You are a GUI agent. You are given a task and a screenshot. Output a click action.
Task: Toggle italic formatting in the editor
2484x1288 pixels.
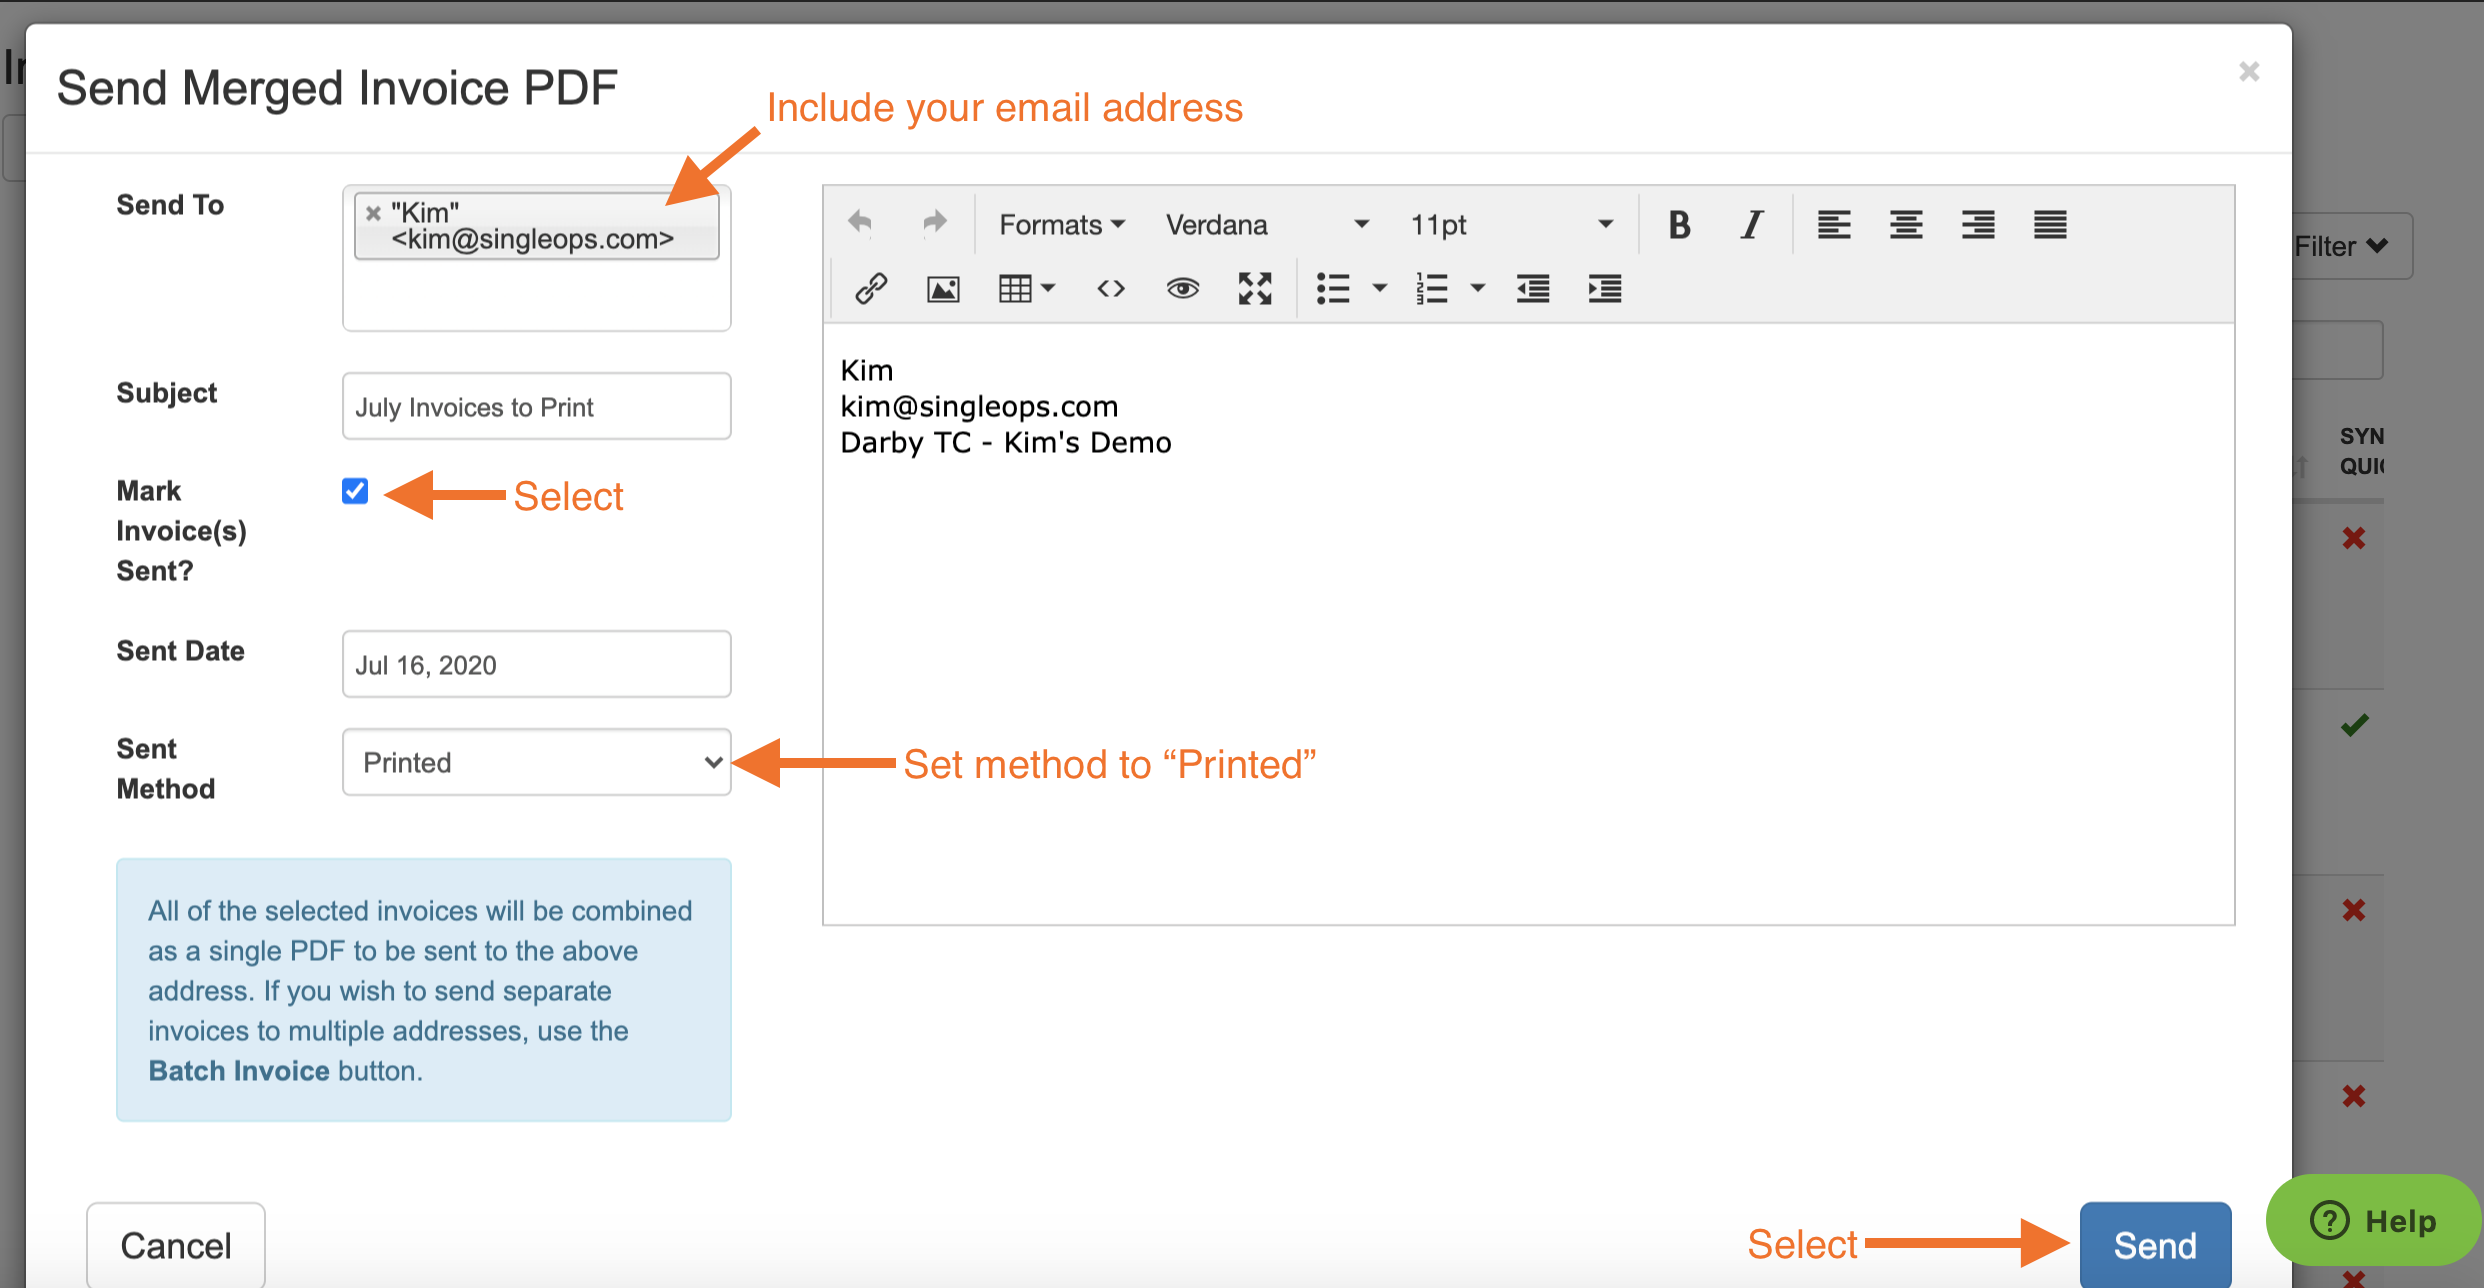pos(1751,224)
